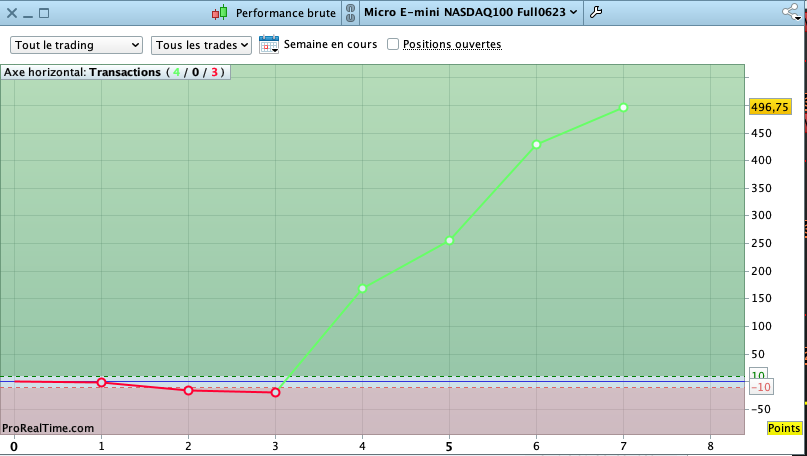807x456 pixels.
Task: Click the share icon at top right
Action: pos(791,12)
